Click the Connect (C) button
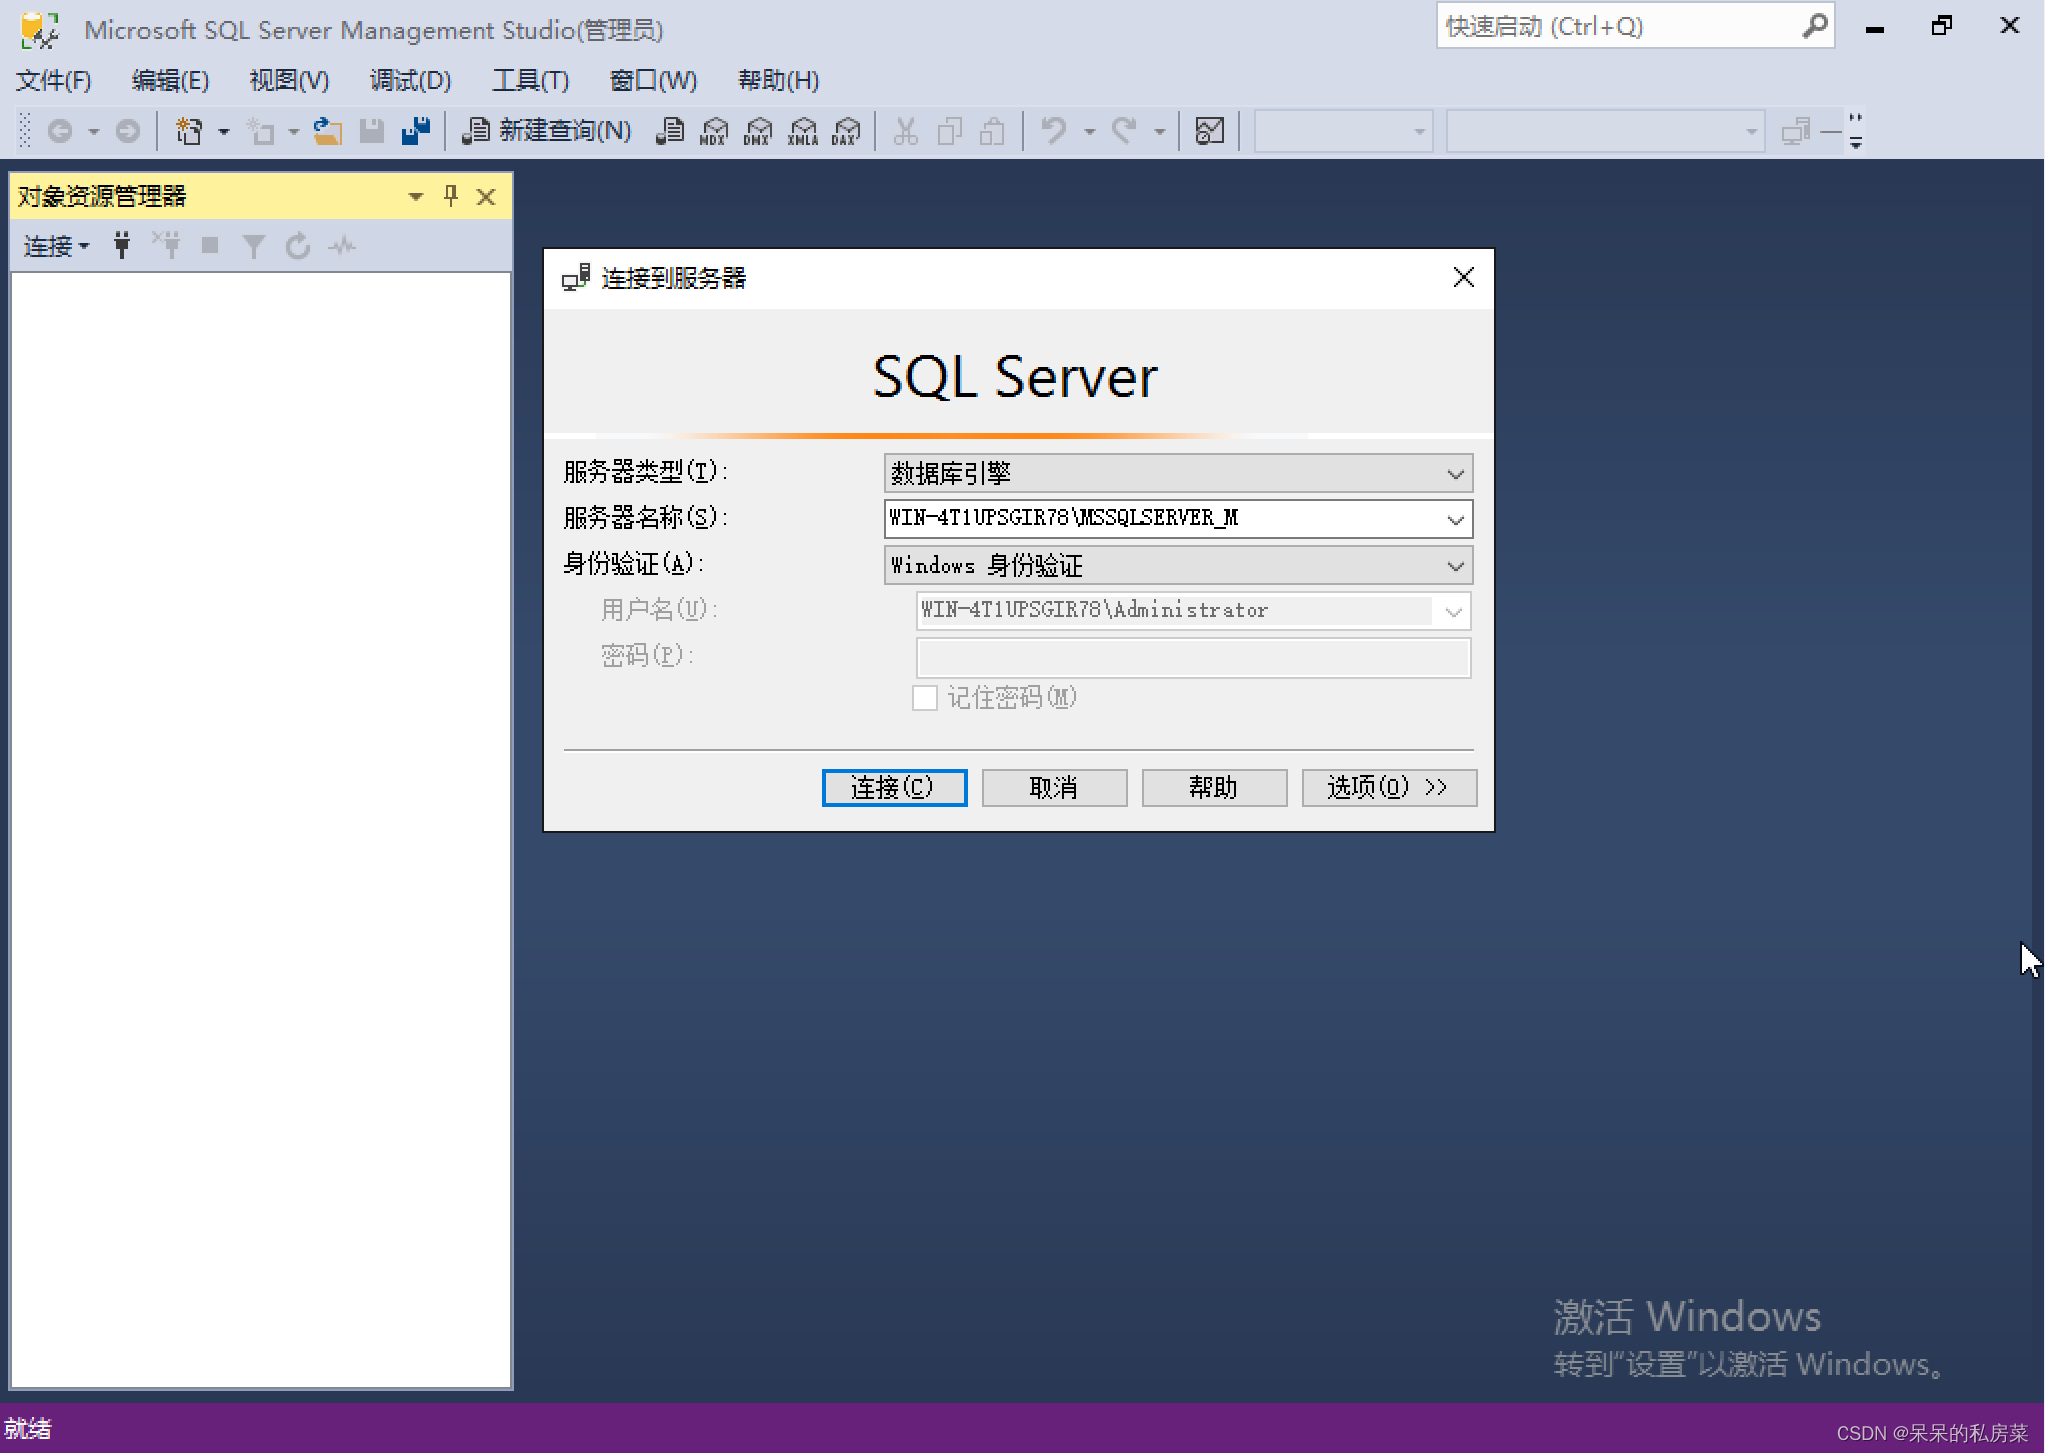 894,788
